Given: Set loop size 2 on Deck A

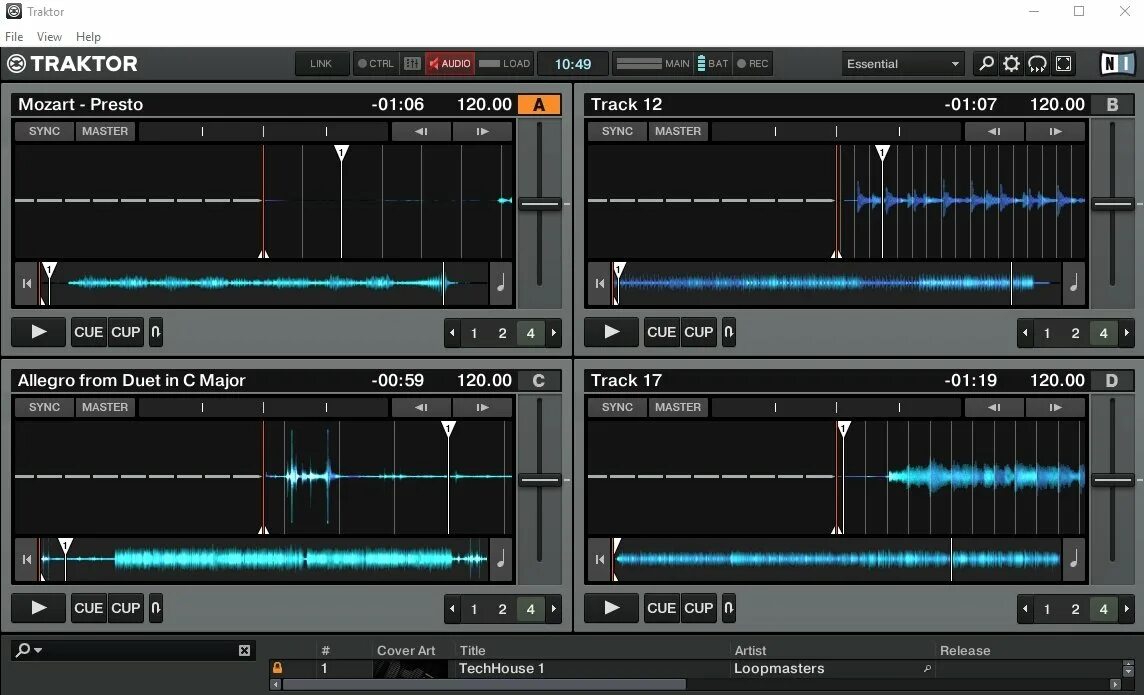Looking at the screenshot, I should click(502, 333).
